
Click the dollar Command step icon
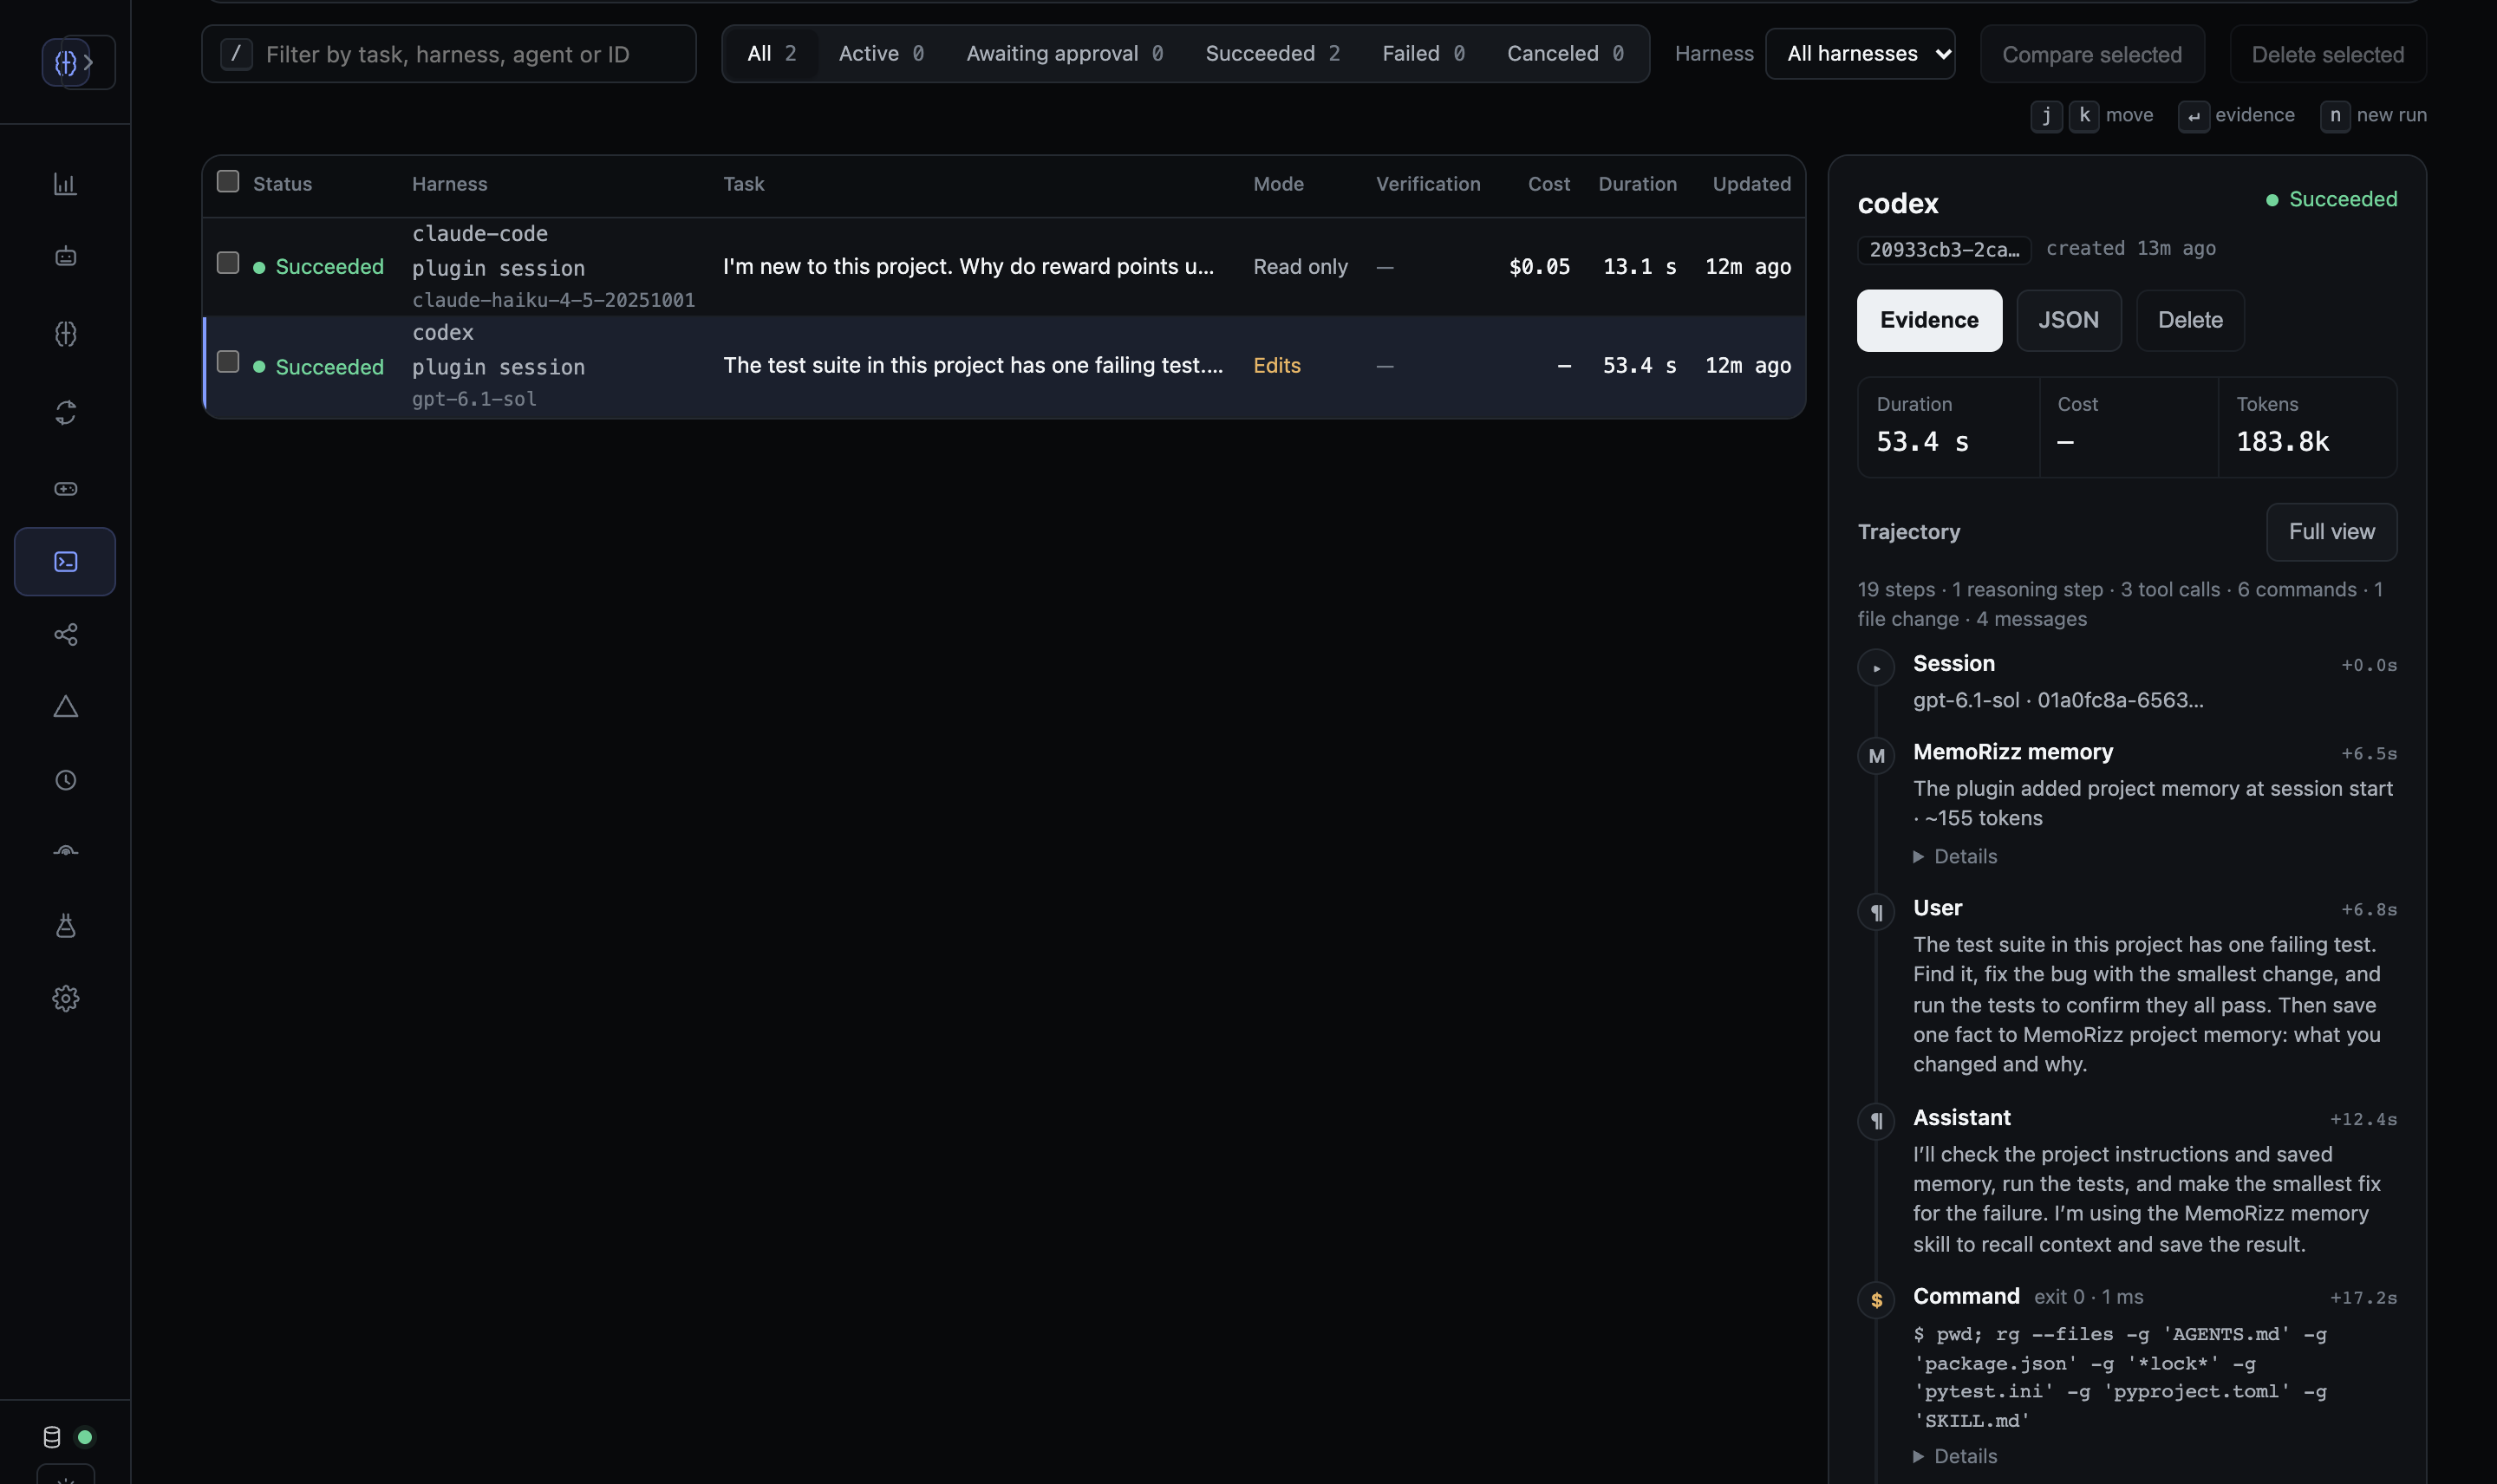(1876, 1300)
